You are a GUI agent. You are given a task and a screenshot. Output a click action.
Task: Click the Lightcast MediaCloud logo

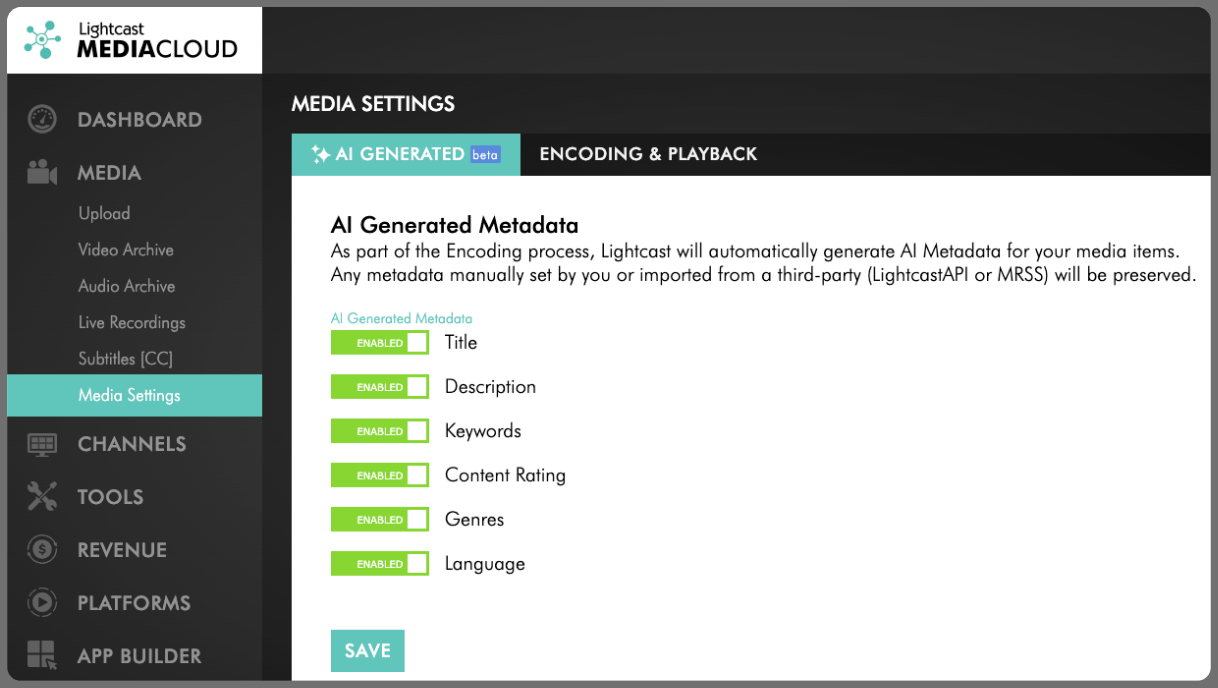133,40
